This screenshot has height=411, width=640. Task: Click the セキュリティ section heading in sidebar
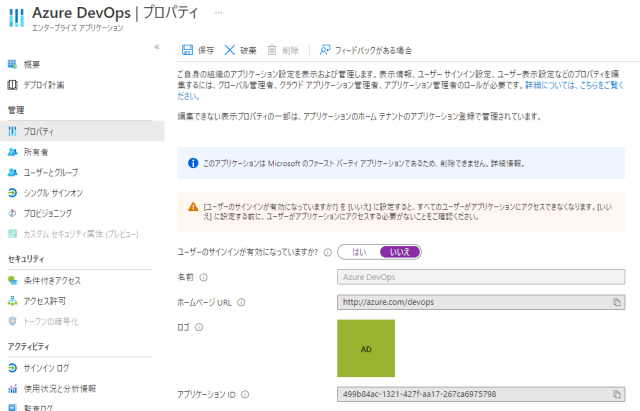(x=26, y=259)
